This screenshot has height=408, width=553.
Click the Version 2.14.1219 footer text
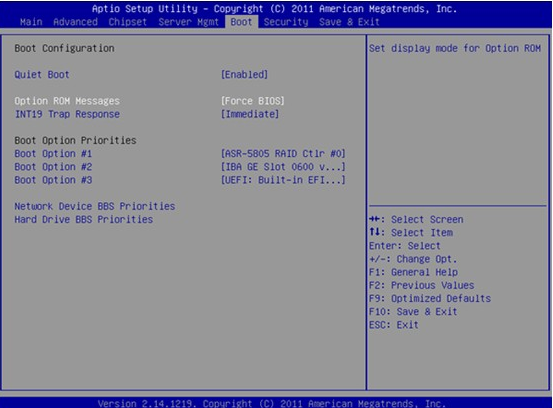pyautogui.click(x=272, y=403)
